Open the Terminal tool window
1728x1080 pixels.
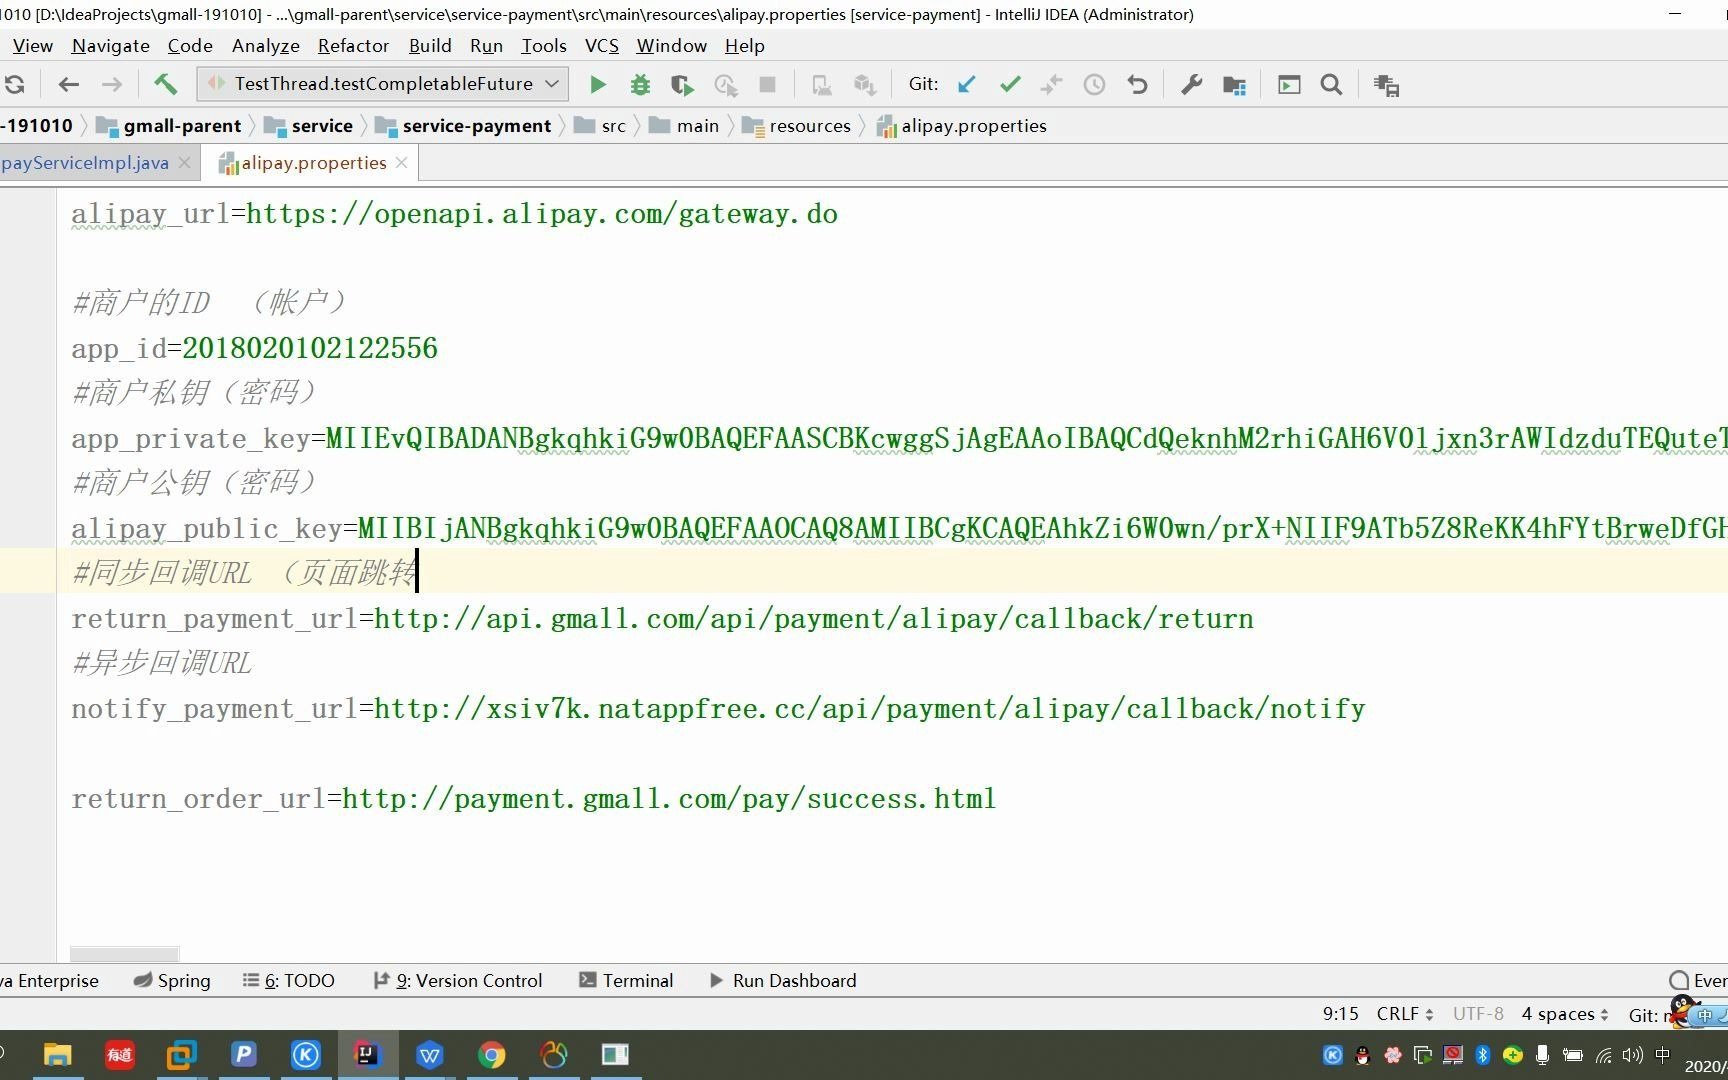pyautogui.click(x=626, y=981)
